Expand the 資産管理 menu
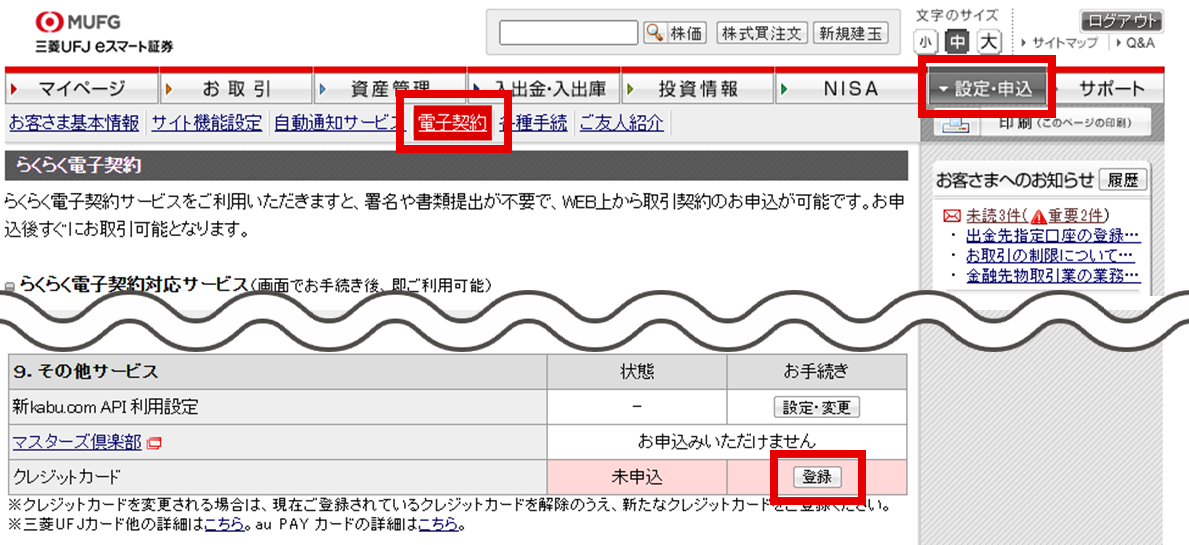The image size is (1189, 545). [390, 89]
